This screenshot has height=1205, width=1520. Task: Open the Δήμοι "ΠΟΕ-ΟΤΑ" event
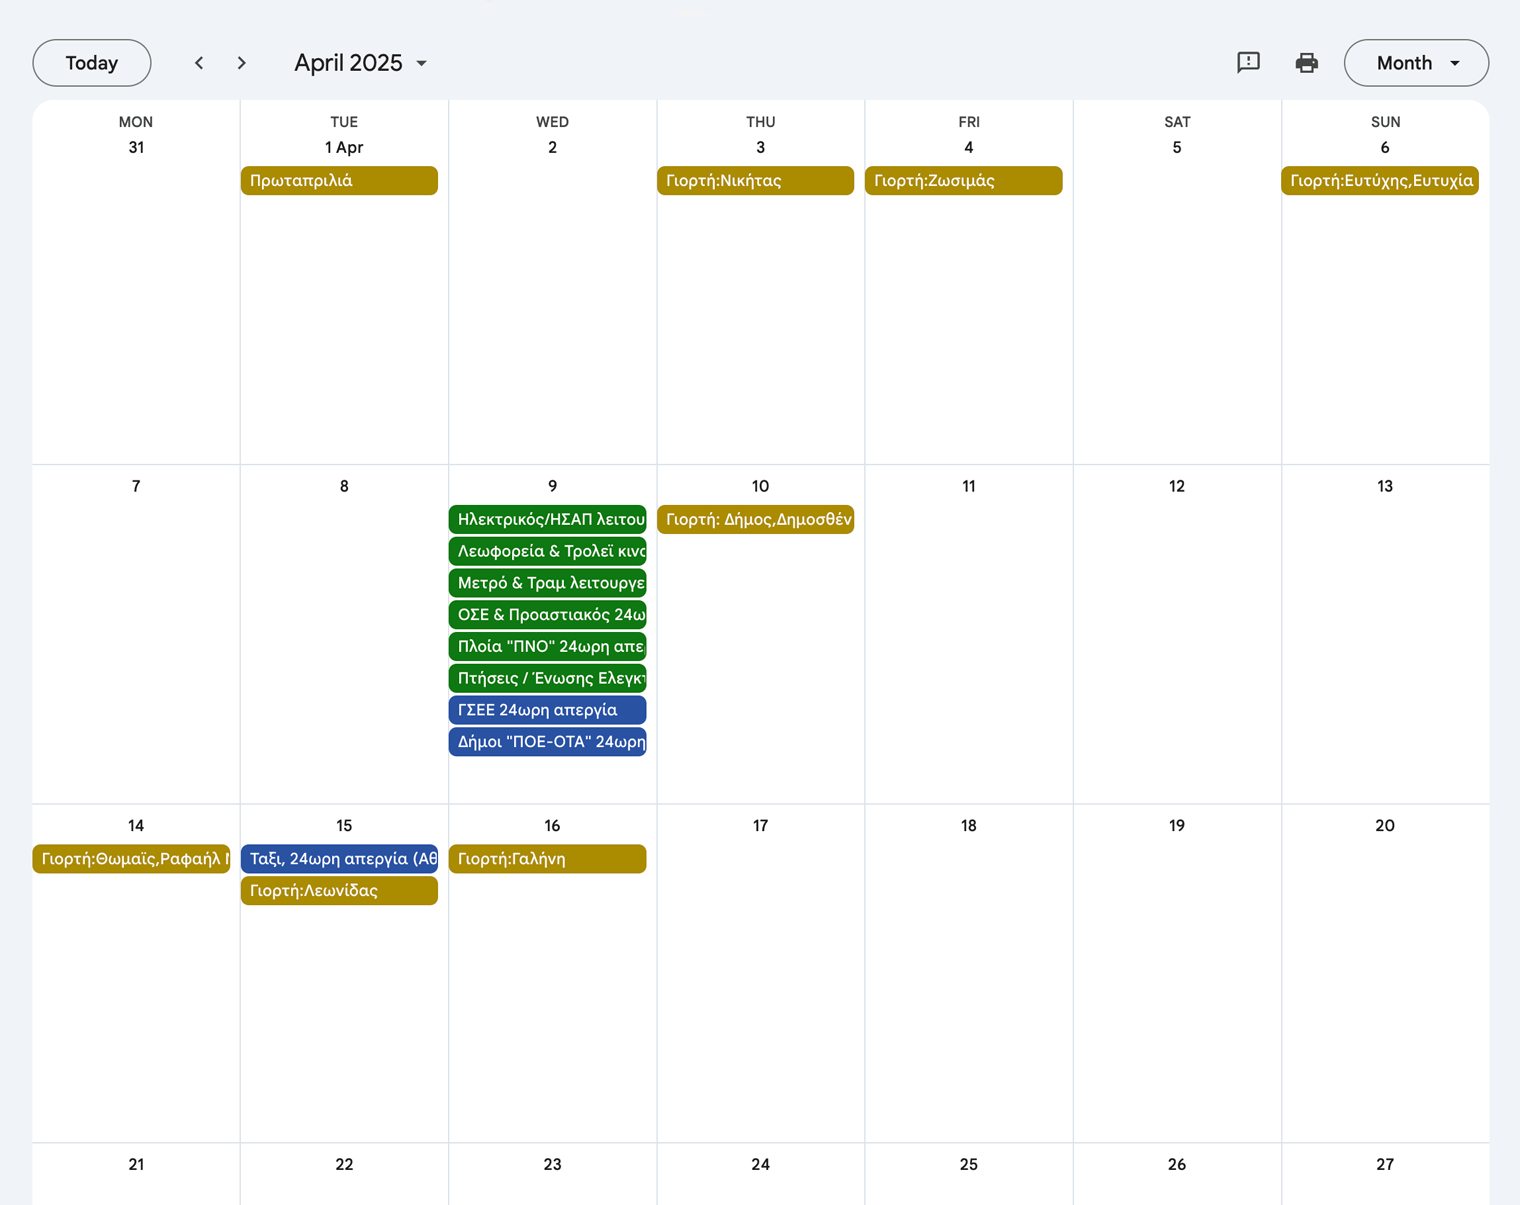[x=547, y=742]
